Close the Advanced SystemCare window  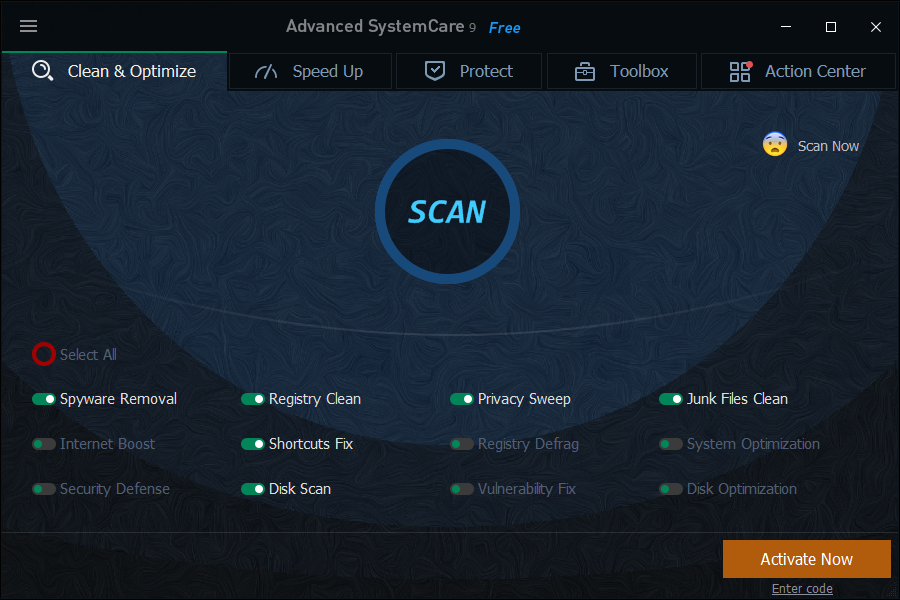(x=875, y=27)
